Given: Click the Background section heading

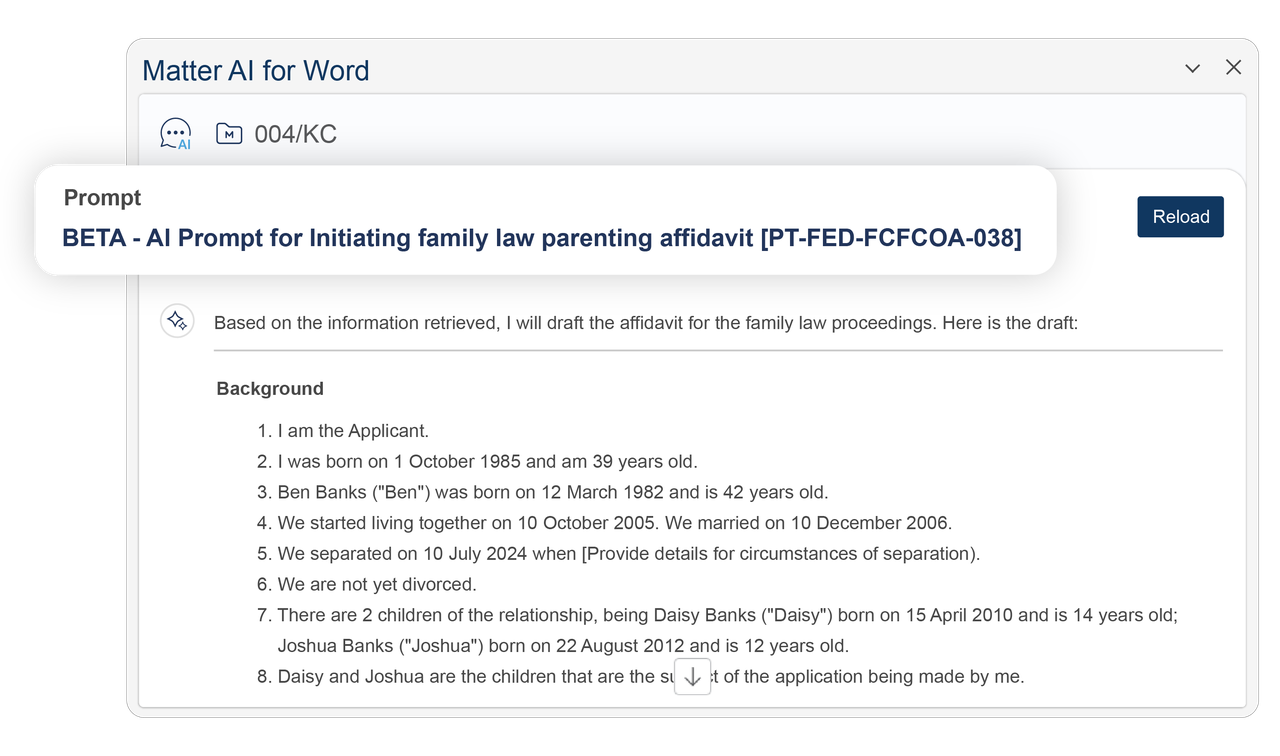Looking at the screenshot, I should tap(270, 388).
